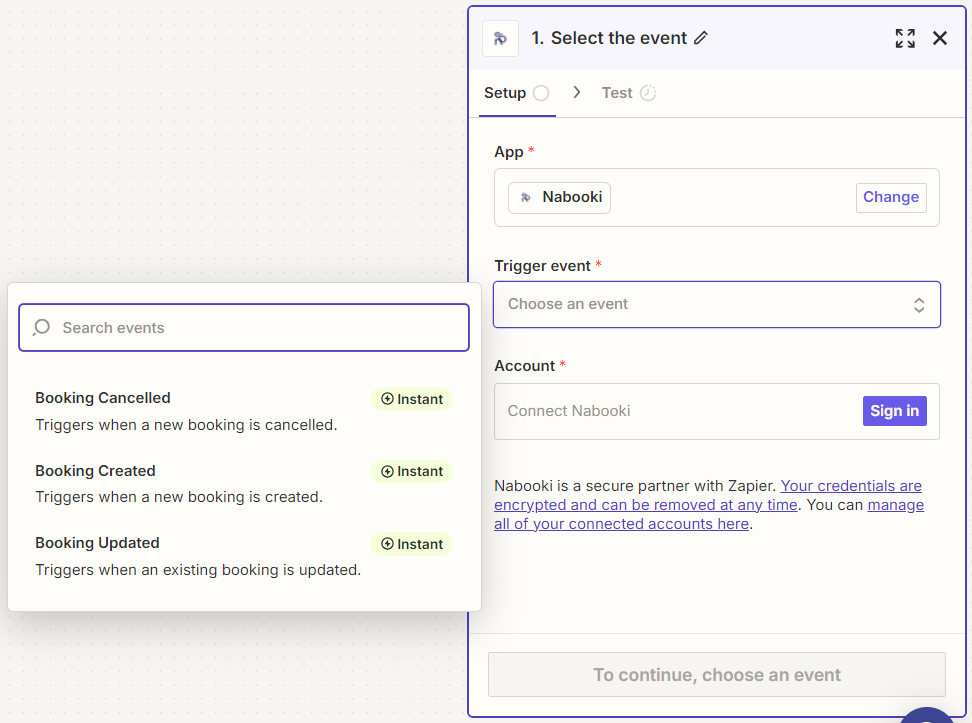Click Instant badge for Booking Updated
Image resolution: width=972 pixels, height=723 pixels.
412,544
